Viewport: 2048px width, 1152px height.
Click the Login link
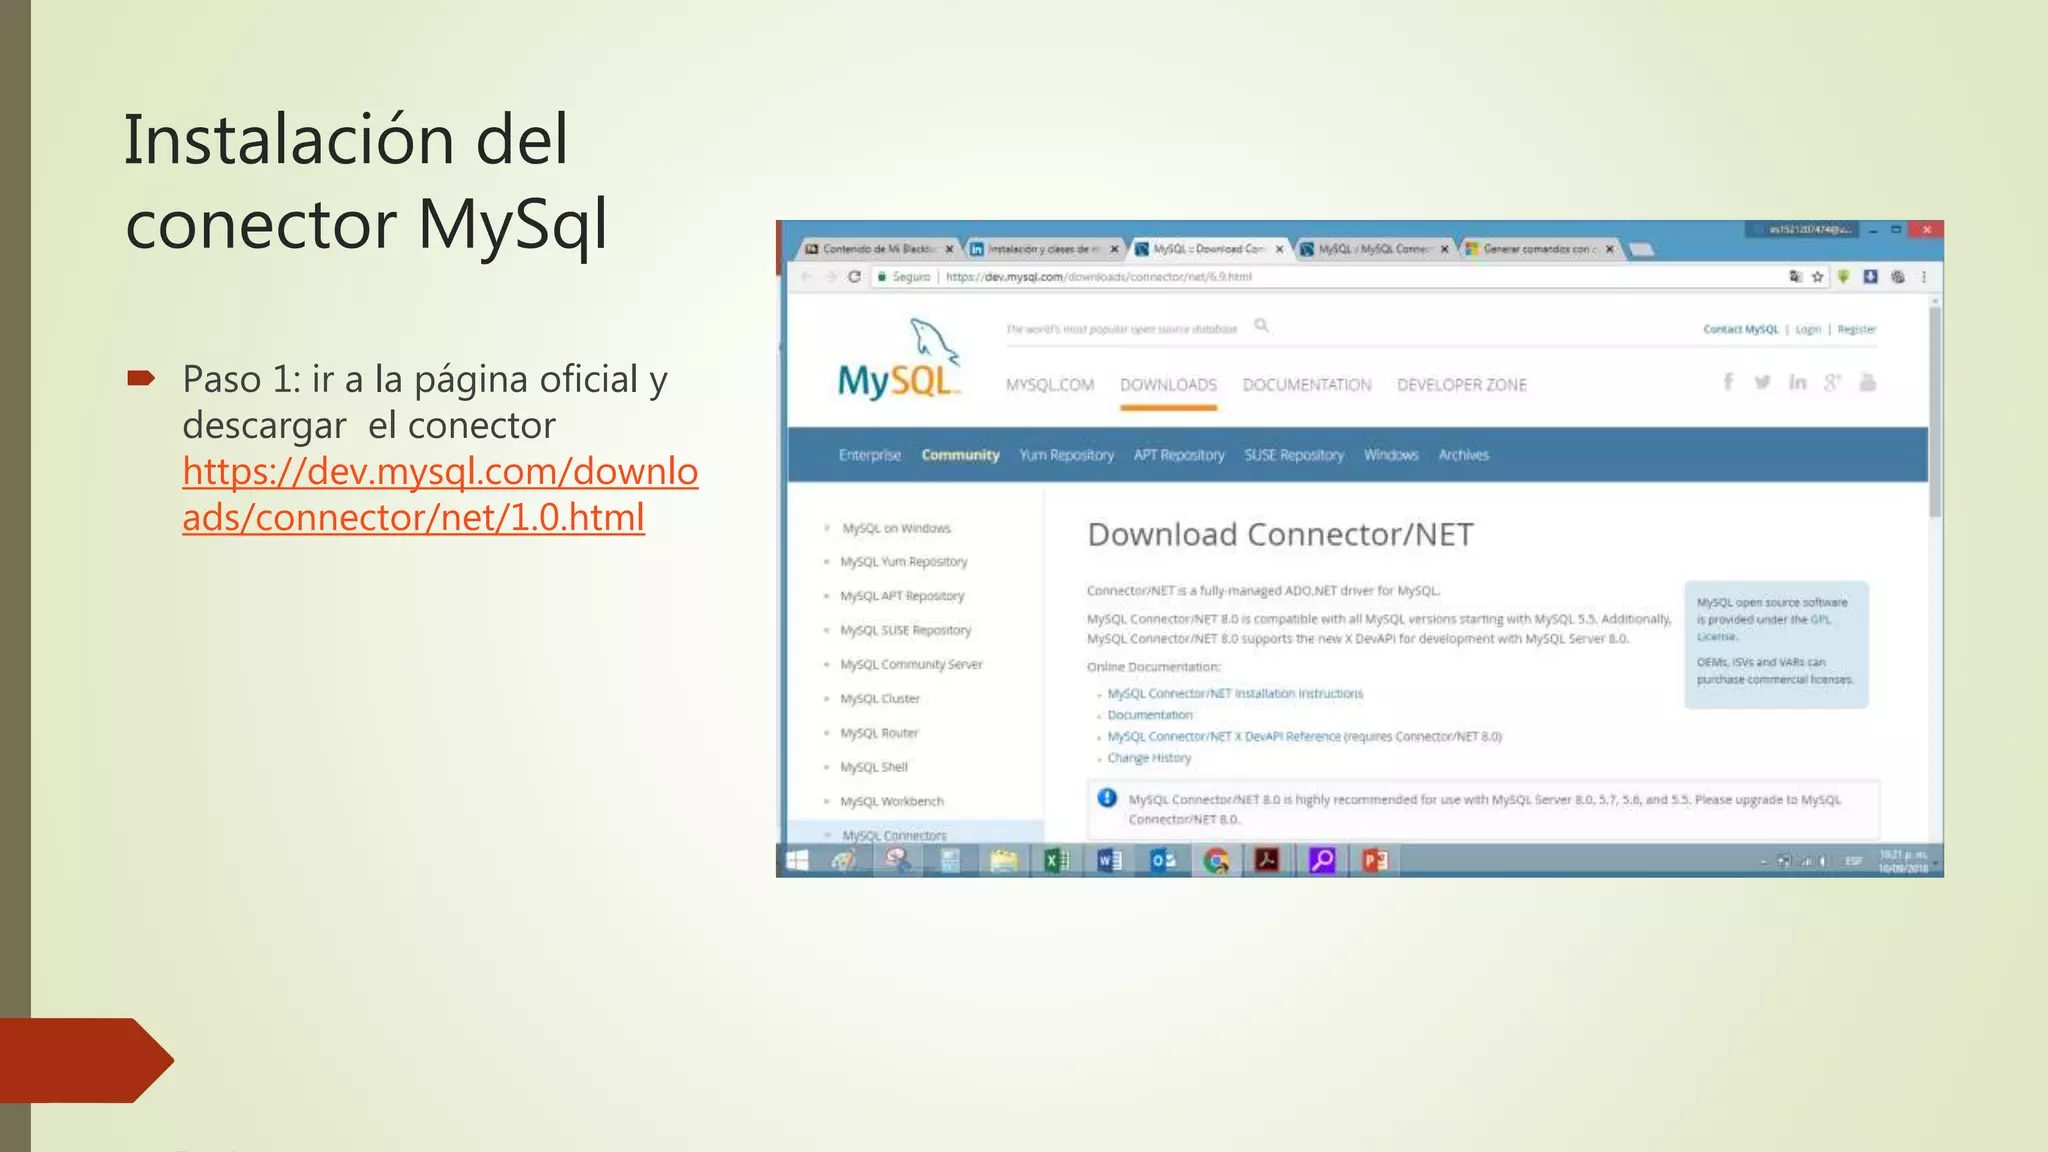pyautogui.click(x=1808, y=329)
